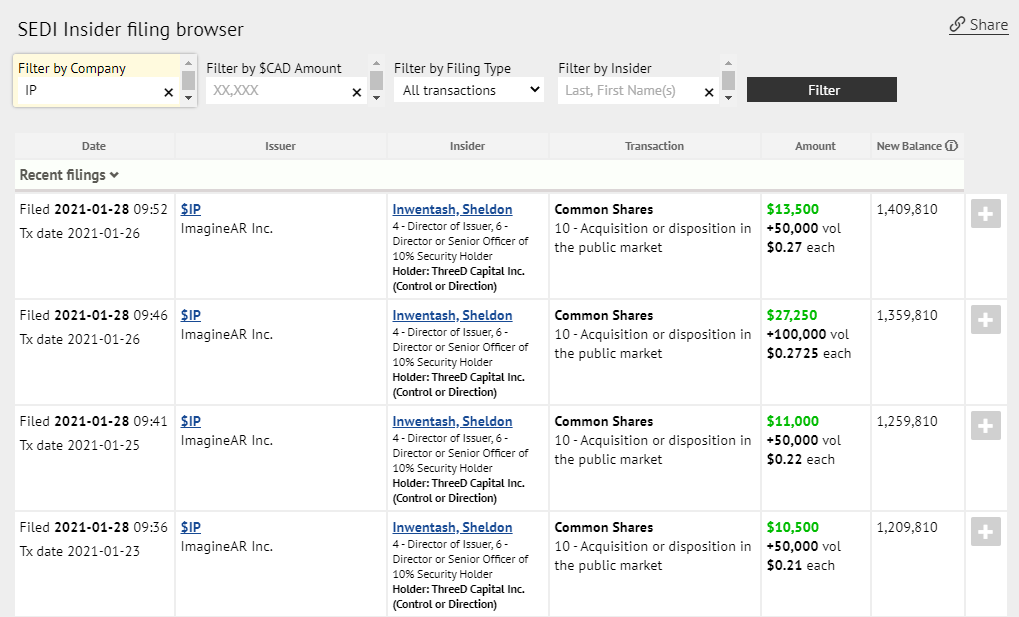Expand the first filing row plus icon

[985, 214]
